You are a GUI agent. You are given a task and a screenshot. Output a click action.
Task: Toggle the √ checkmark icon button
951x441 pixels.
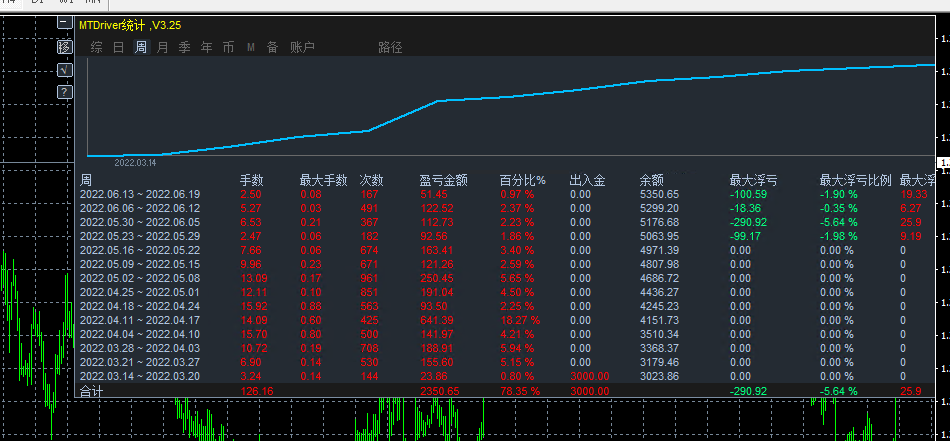[65, 70]
